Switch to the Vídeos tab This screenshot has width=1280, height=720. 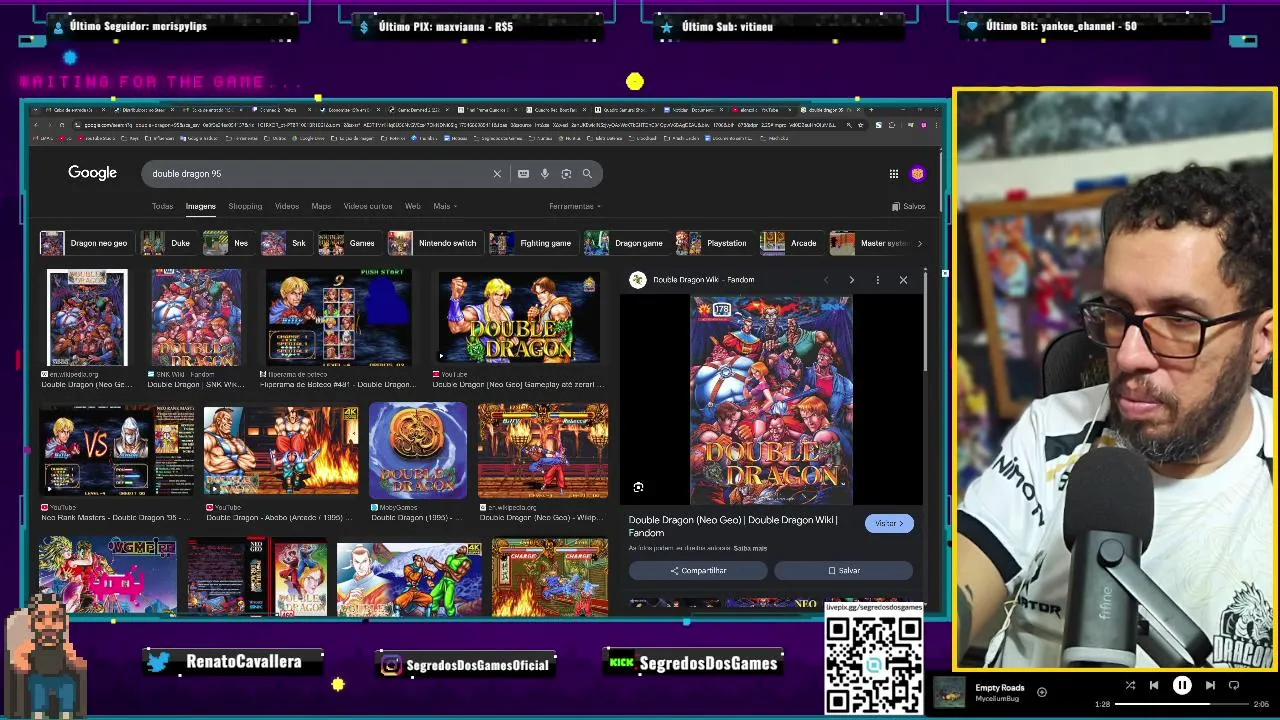click(x=287, y=206)
